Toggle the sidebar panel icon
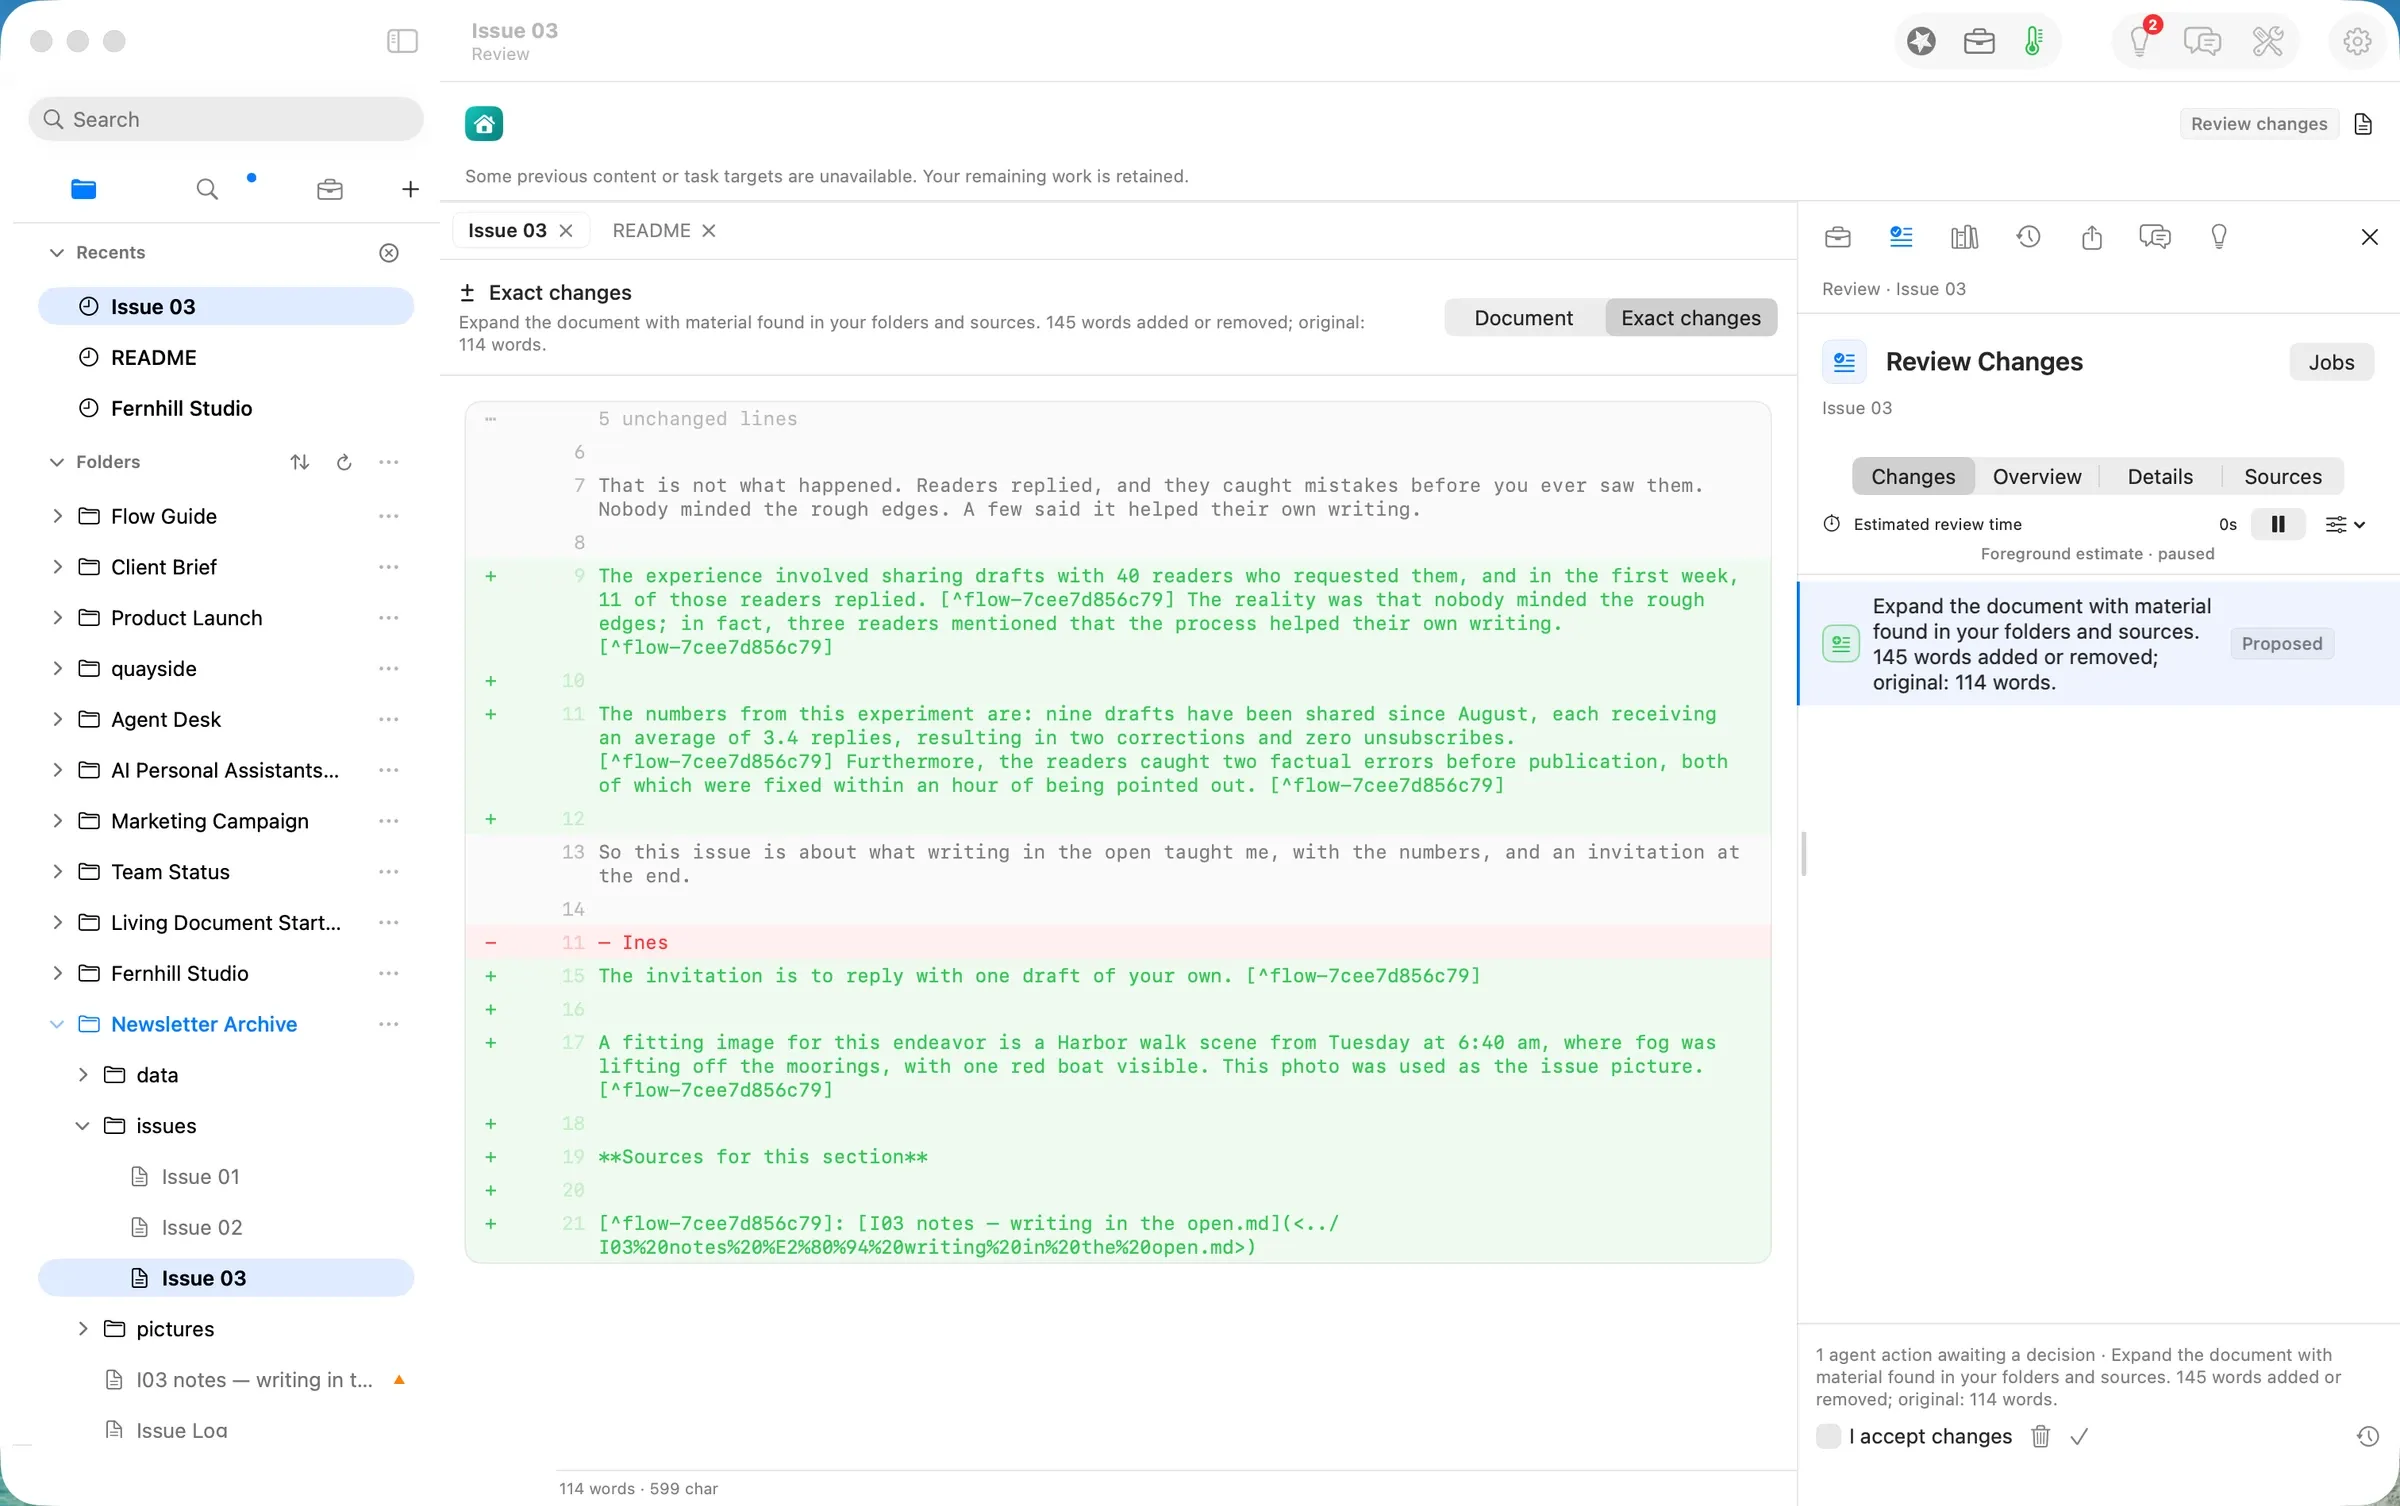 (402, 41)
